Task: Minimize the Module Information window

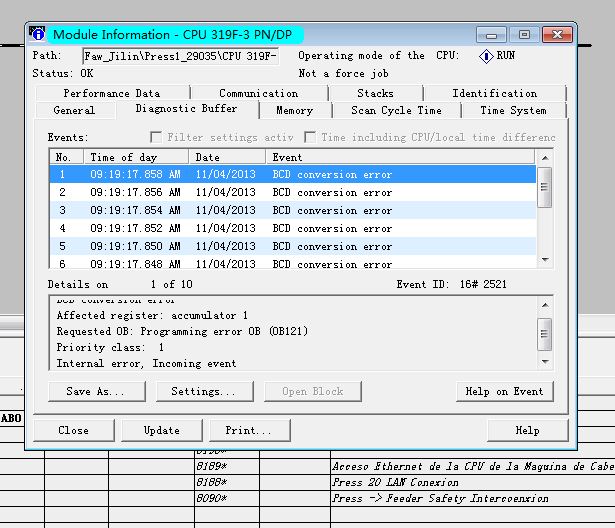Action: (x=491, y=35)
